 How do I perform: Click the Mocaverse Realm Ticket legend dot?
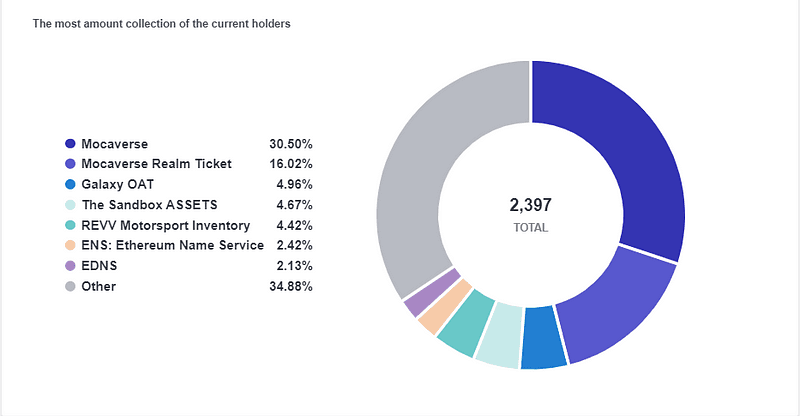(x=70, y=164)
